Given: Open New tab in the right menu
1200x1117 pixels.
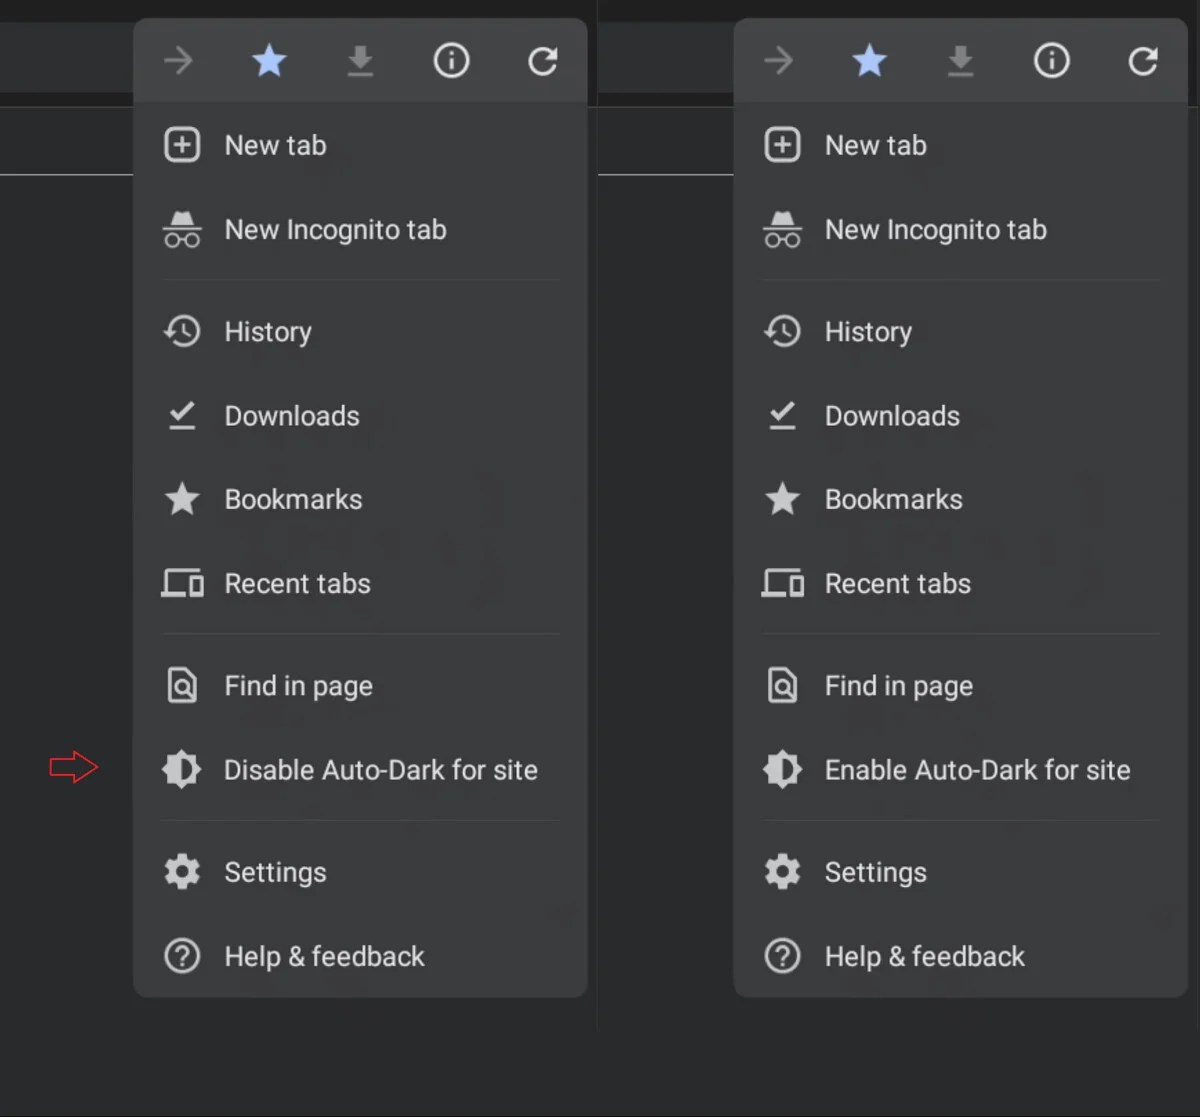Looking at the screenshot, I should (960, 145).
